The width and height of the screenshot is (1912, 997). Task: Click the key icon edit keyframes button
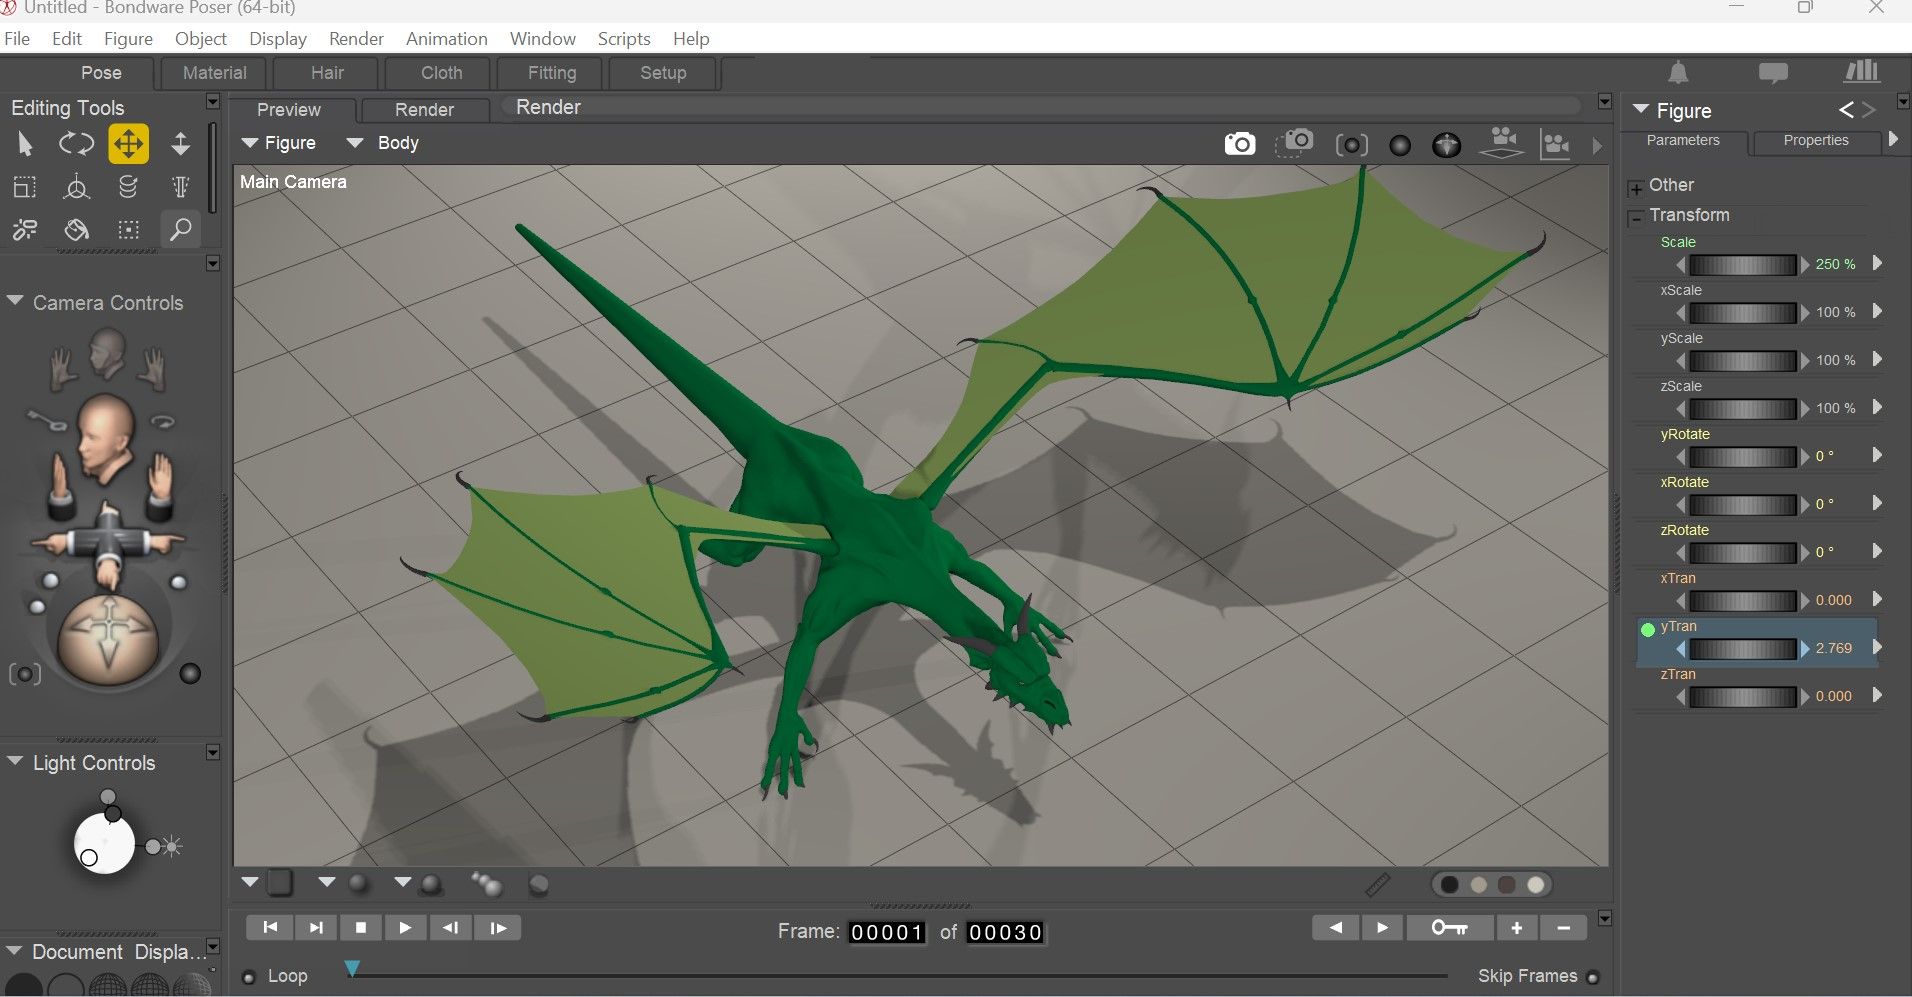coord(1450,928)
